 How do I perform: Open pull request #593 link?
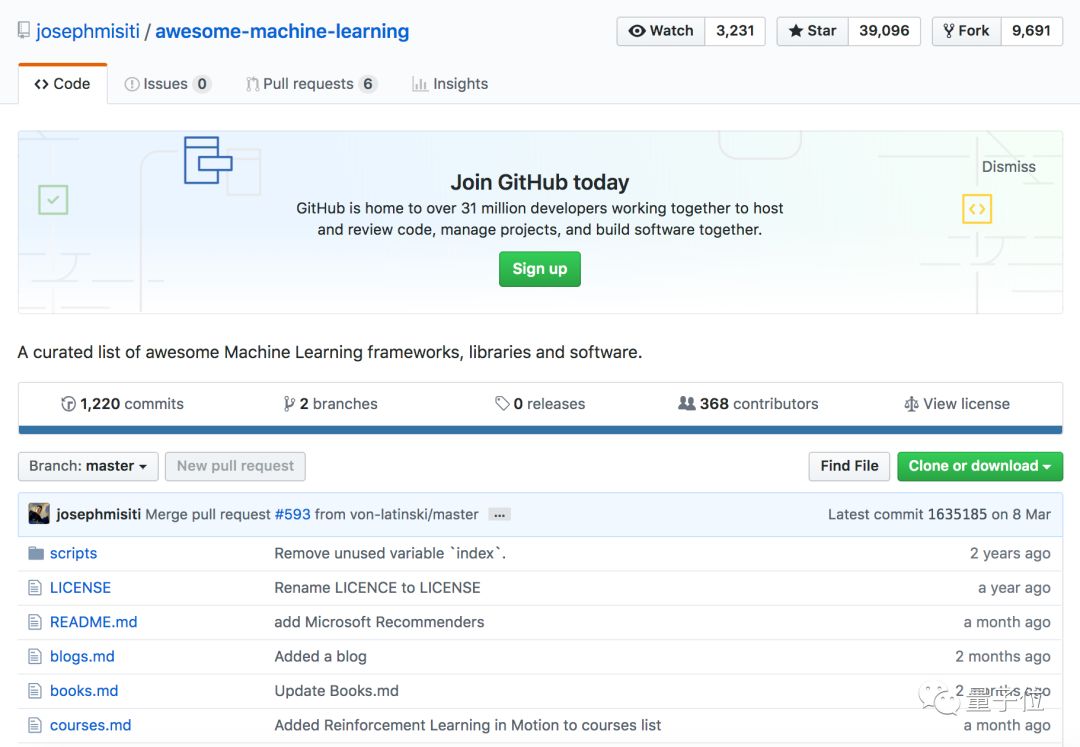click(293, 514)
